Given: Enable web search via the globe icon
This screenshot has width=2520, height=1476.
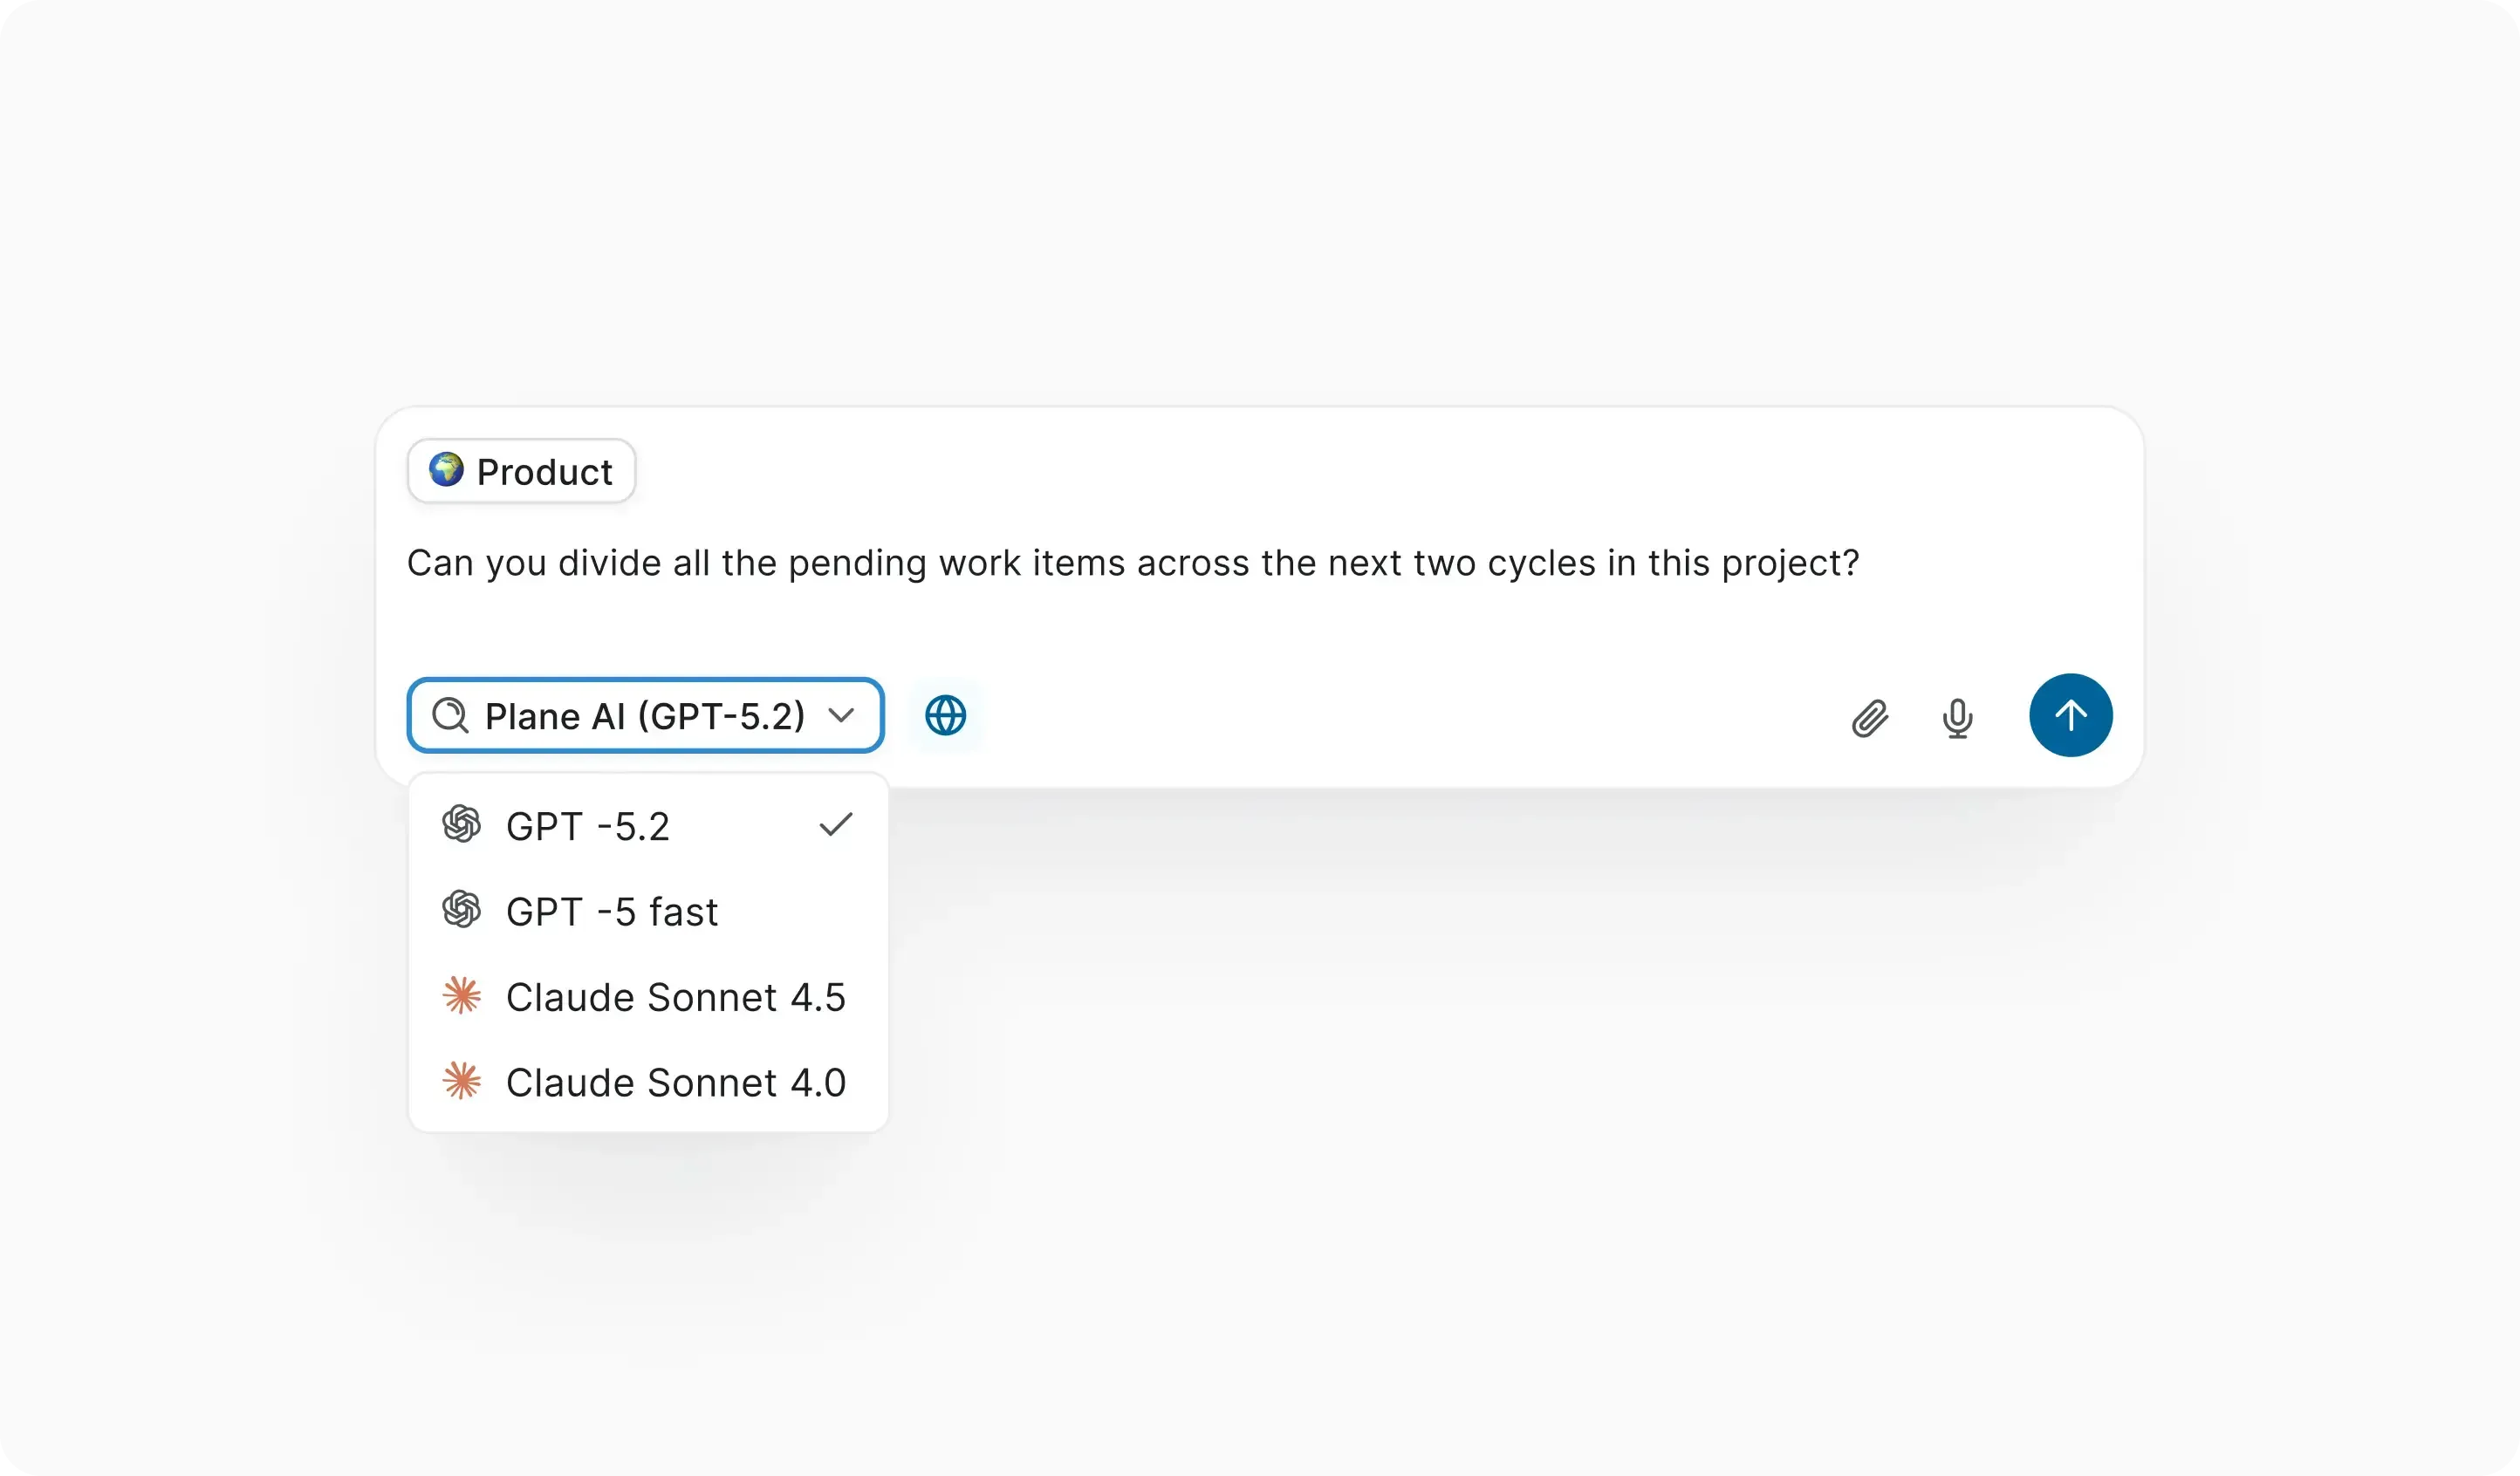Looking at the screenshot, I should pos(944,715).
